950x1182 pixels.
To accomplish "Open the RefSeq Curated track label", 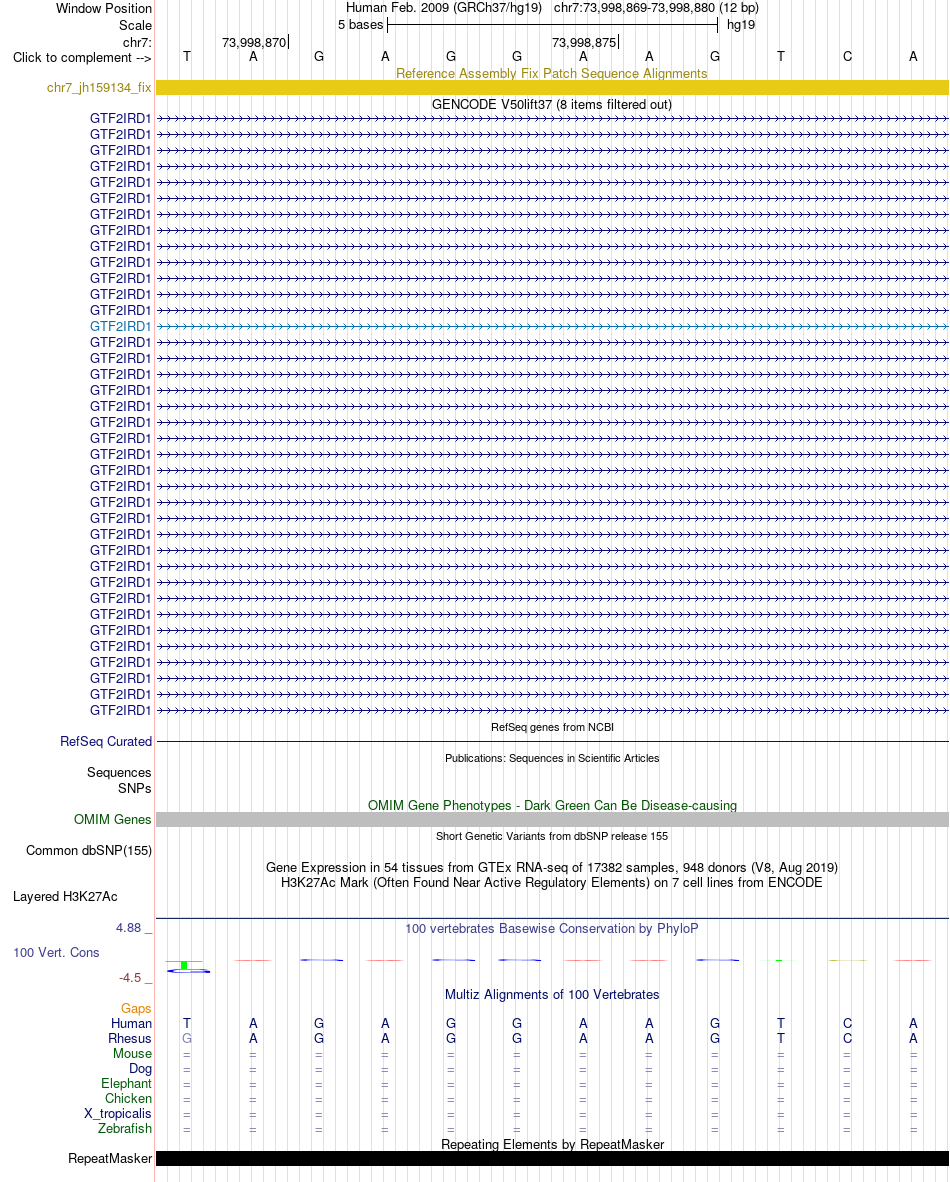I will (x=106, y=742).
